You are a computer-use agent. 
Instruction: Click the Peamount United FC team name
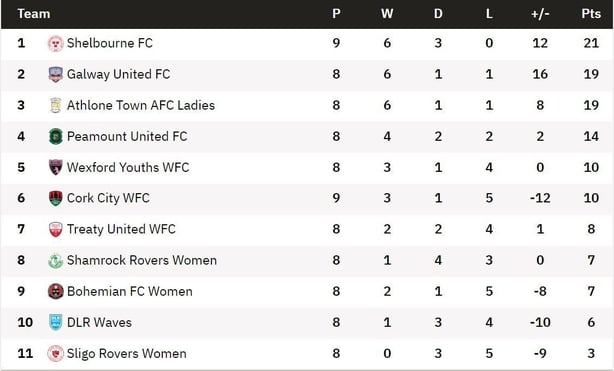tap(127, 136)
